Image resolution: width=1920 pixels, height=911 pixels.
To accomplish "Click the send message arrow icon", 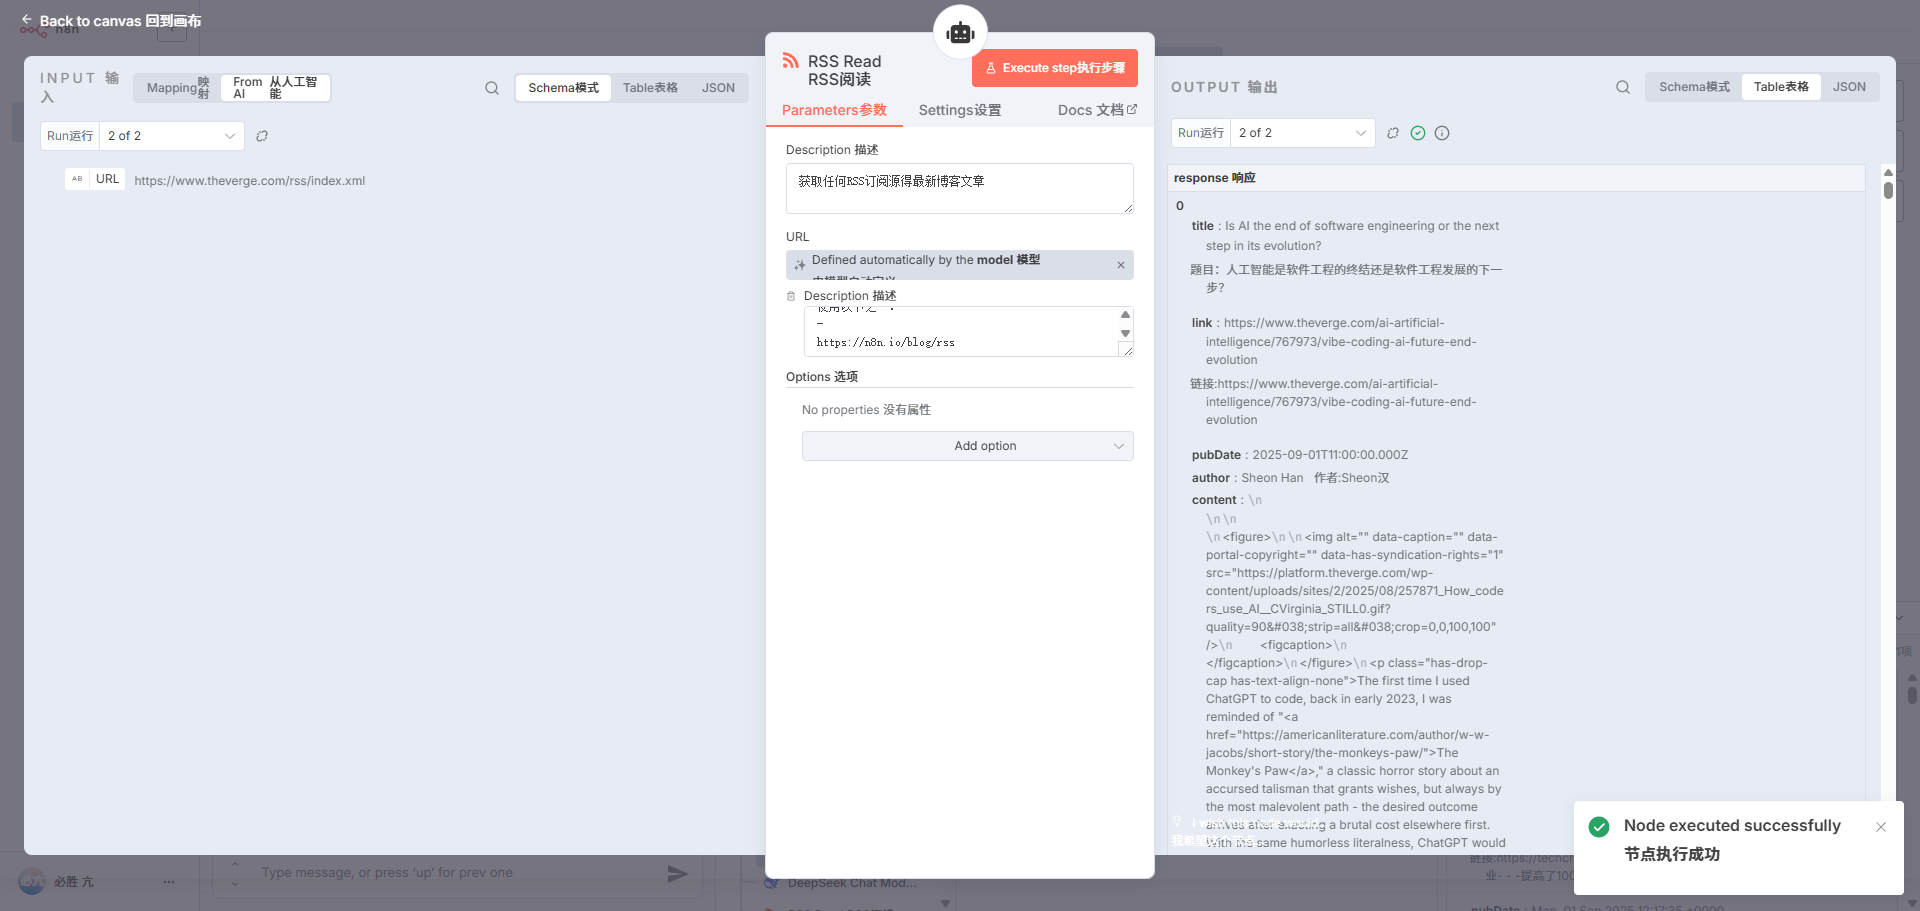I will click(677, 874).
